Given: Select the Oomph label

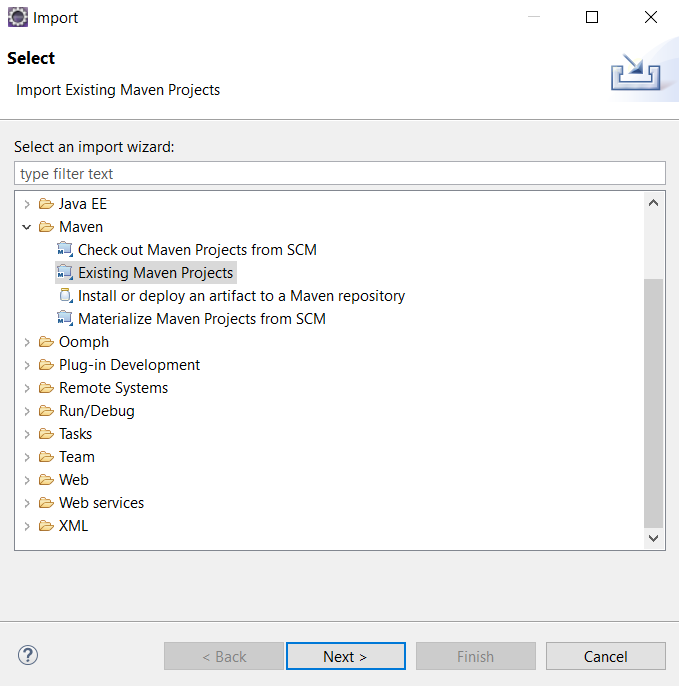Looking at the screenshot, I should (84, 342).
